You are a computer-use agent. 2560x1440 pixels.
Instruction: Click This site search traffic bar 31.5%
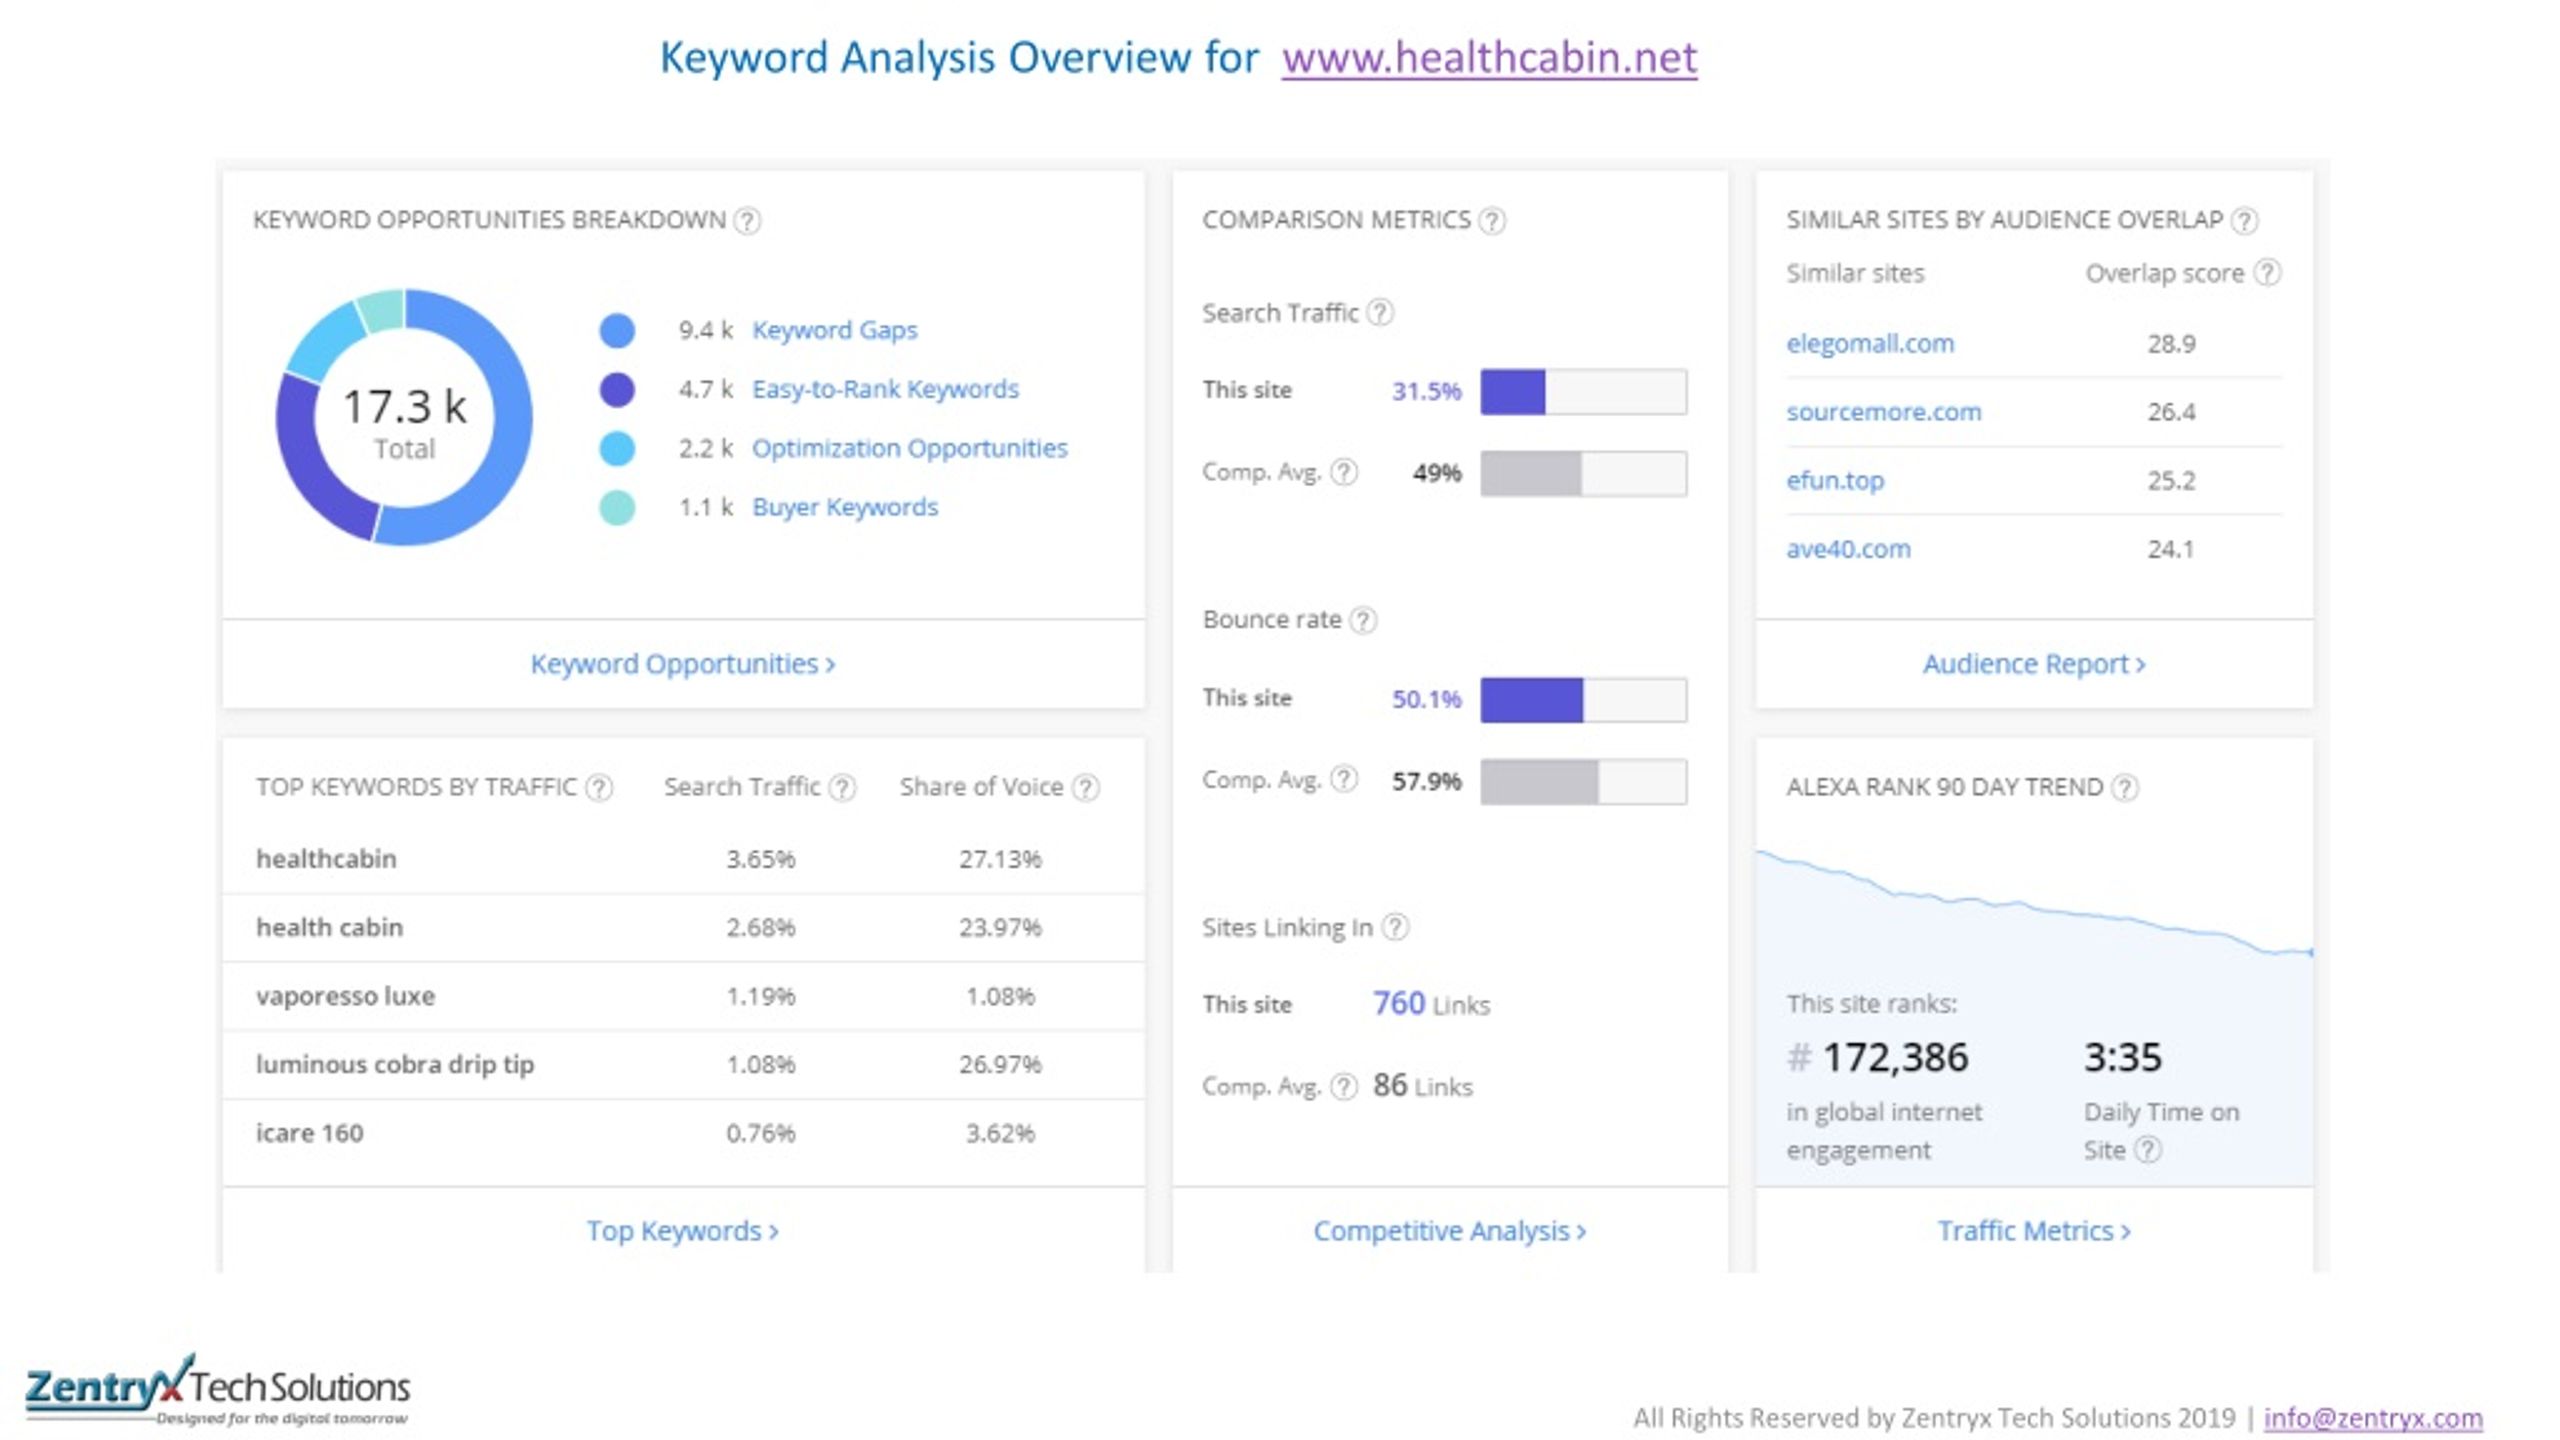point(1583,391)
